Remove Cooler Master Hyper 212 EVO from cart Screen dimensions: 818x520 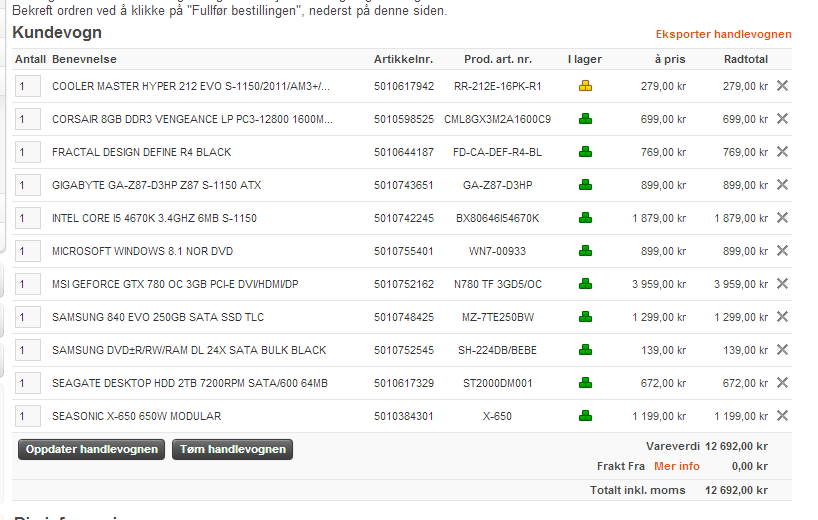[x=782, y=86]
